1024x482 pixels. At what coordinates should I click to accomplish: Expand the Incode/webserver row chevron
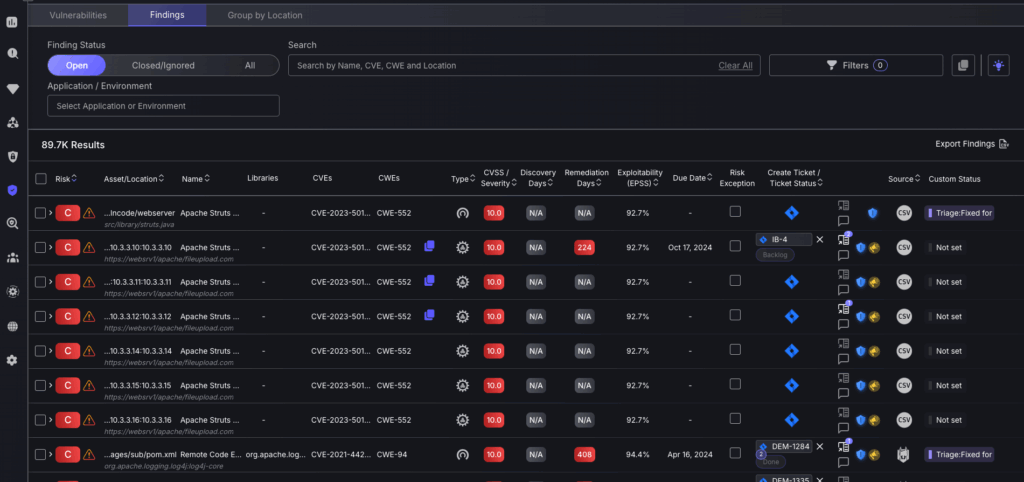[x=50, y=212]
